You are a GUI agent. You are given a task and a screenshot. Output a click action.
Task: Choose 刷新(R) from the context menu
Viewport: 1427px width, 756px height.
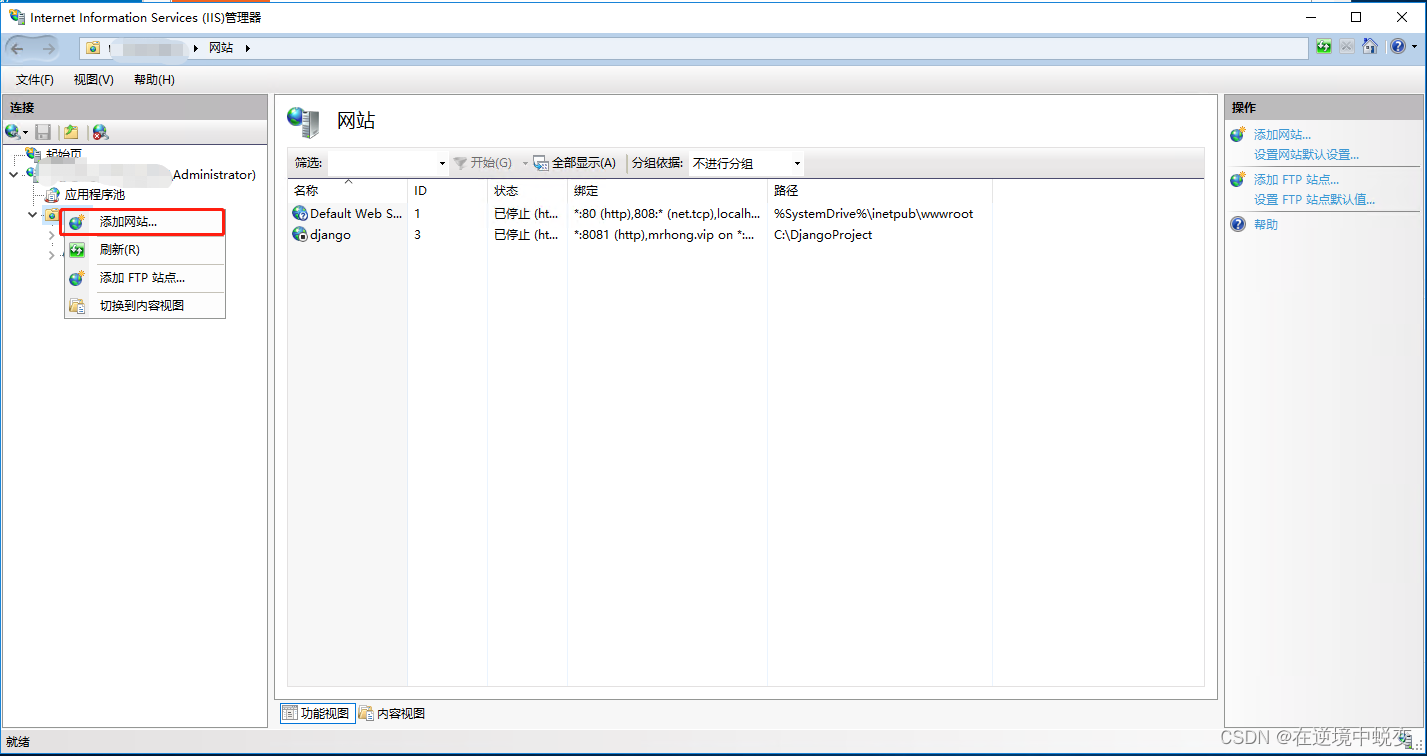pyautogui.click(x=145, y=250)
